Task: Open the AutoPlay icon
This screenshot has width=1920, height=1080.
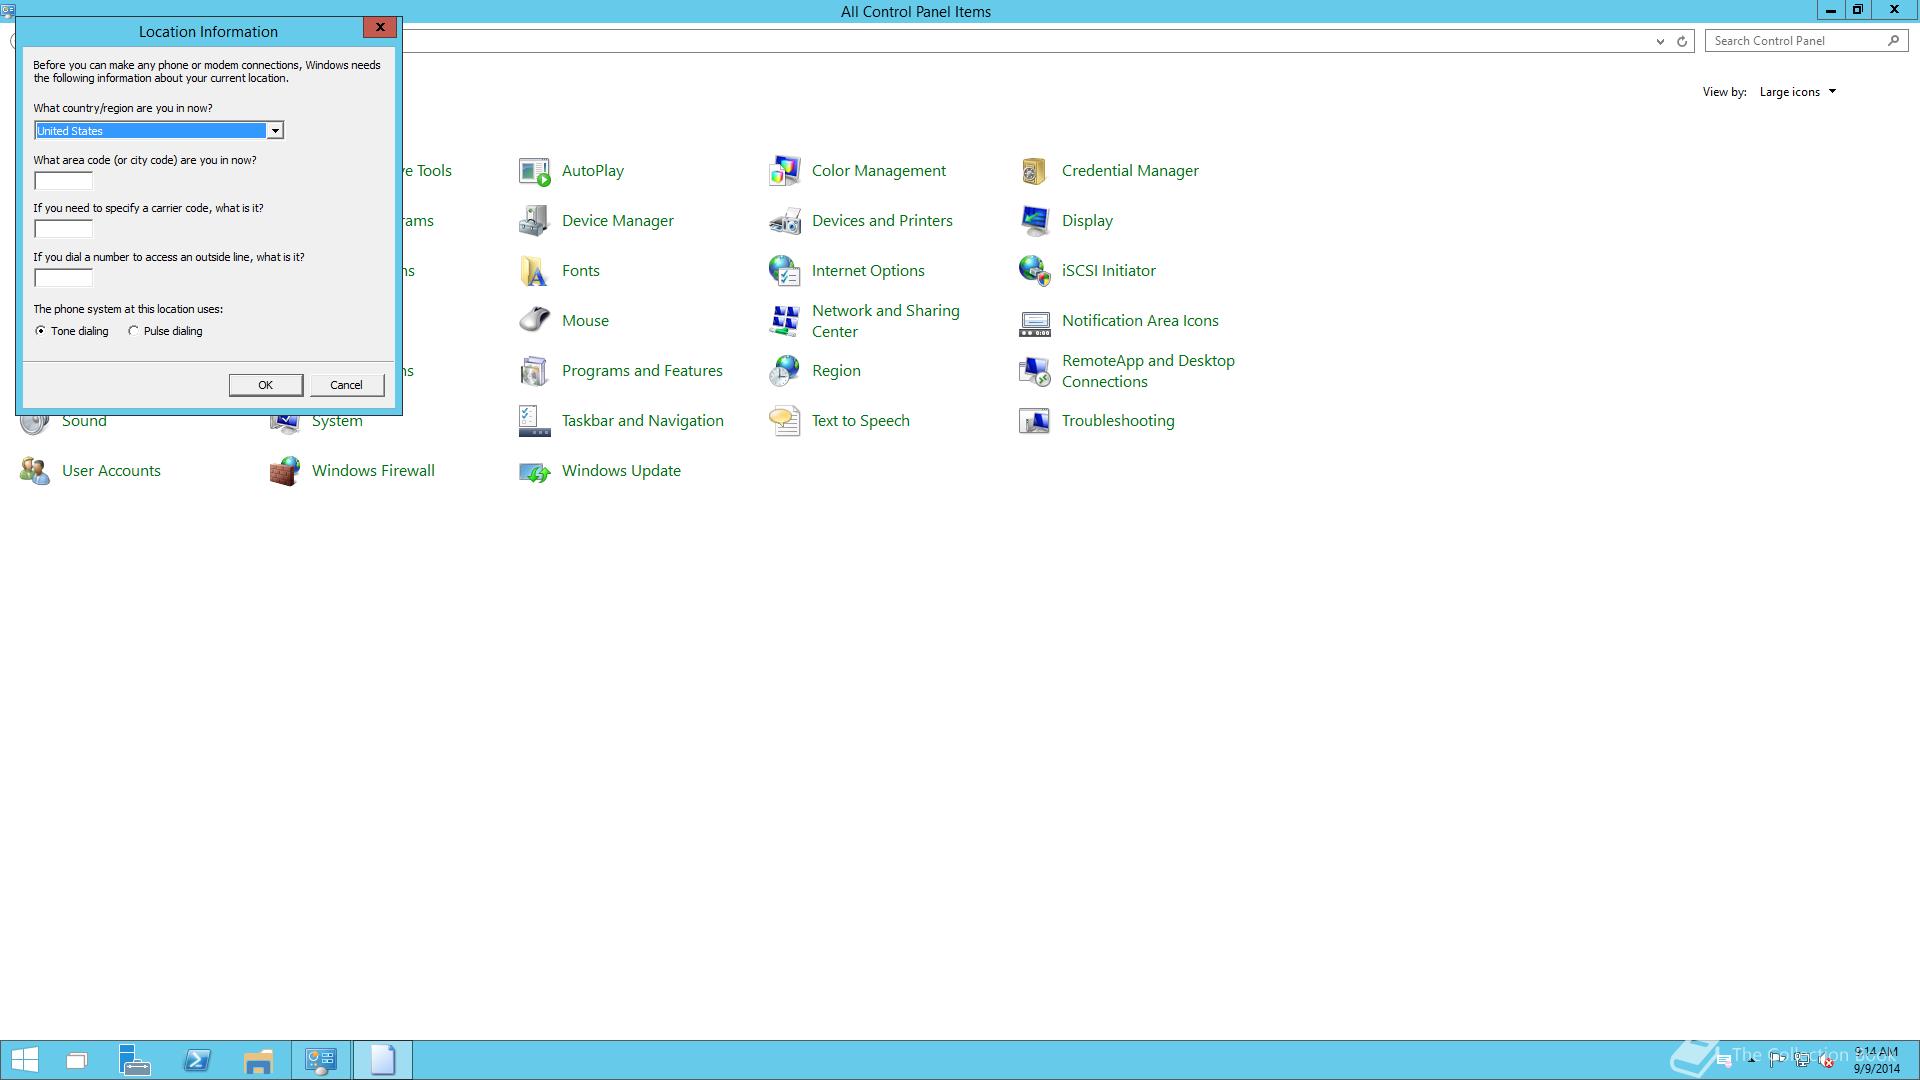Action: (x=535, y=171)
